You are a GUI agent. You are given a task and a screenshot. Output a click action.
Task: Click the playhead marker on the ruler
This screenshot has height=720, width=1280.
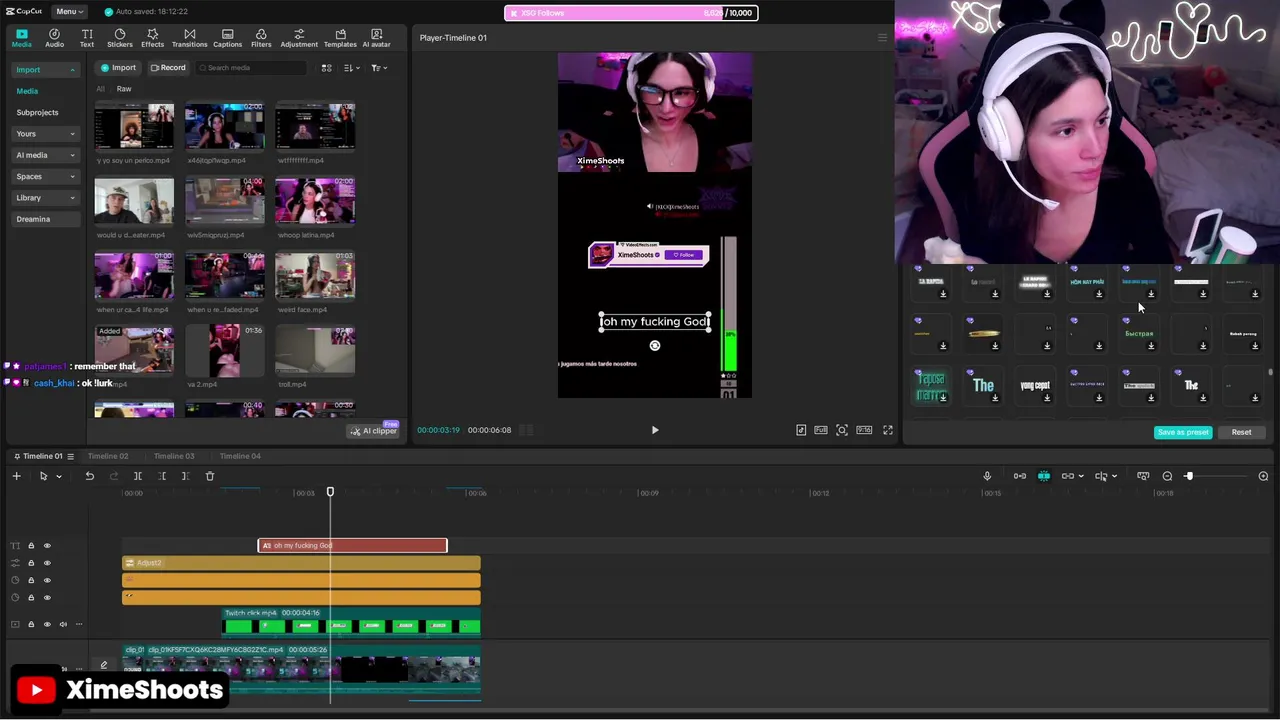(330, 492)
